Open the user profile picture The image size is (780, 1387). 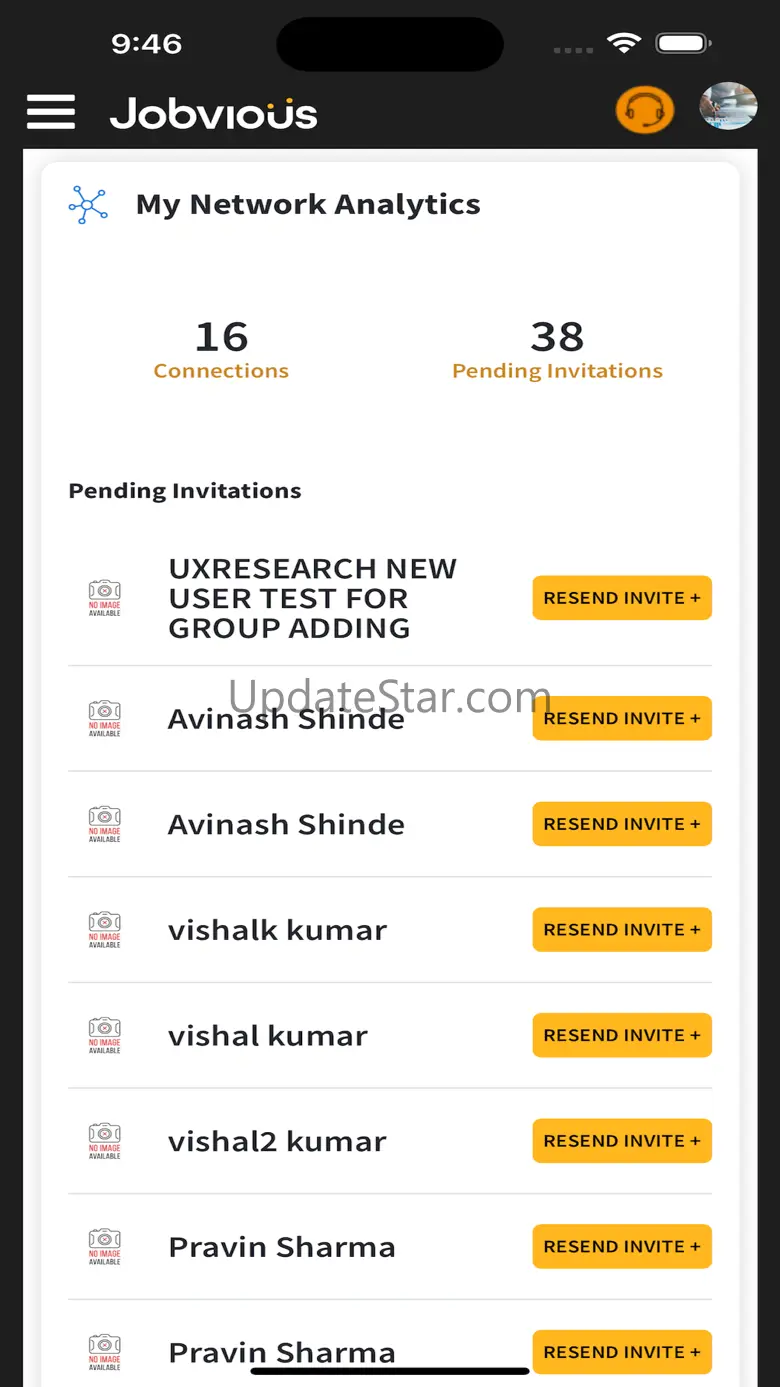point(727,107)
